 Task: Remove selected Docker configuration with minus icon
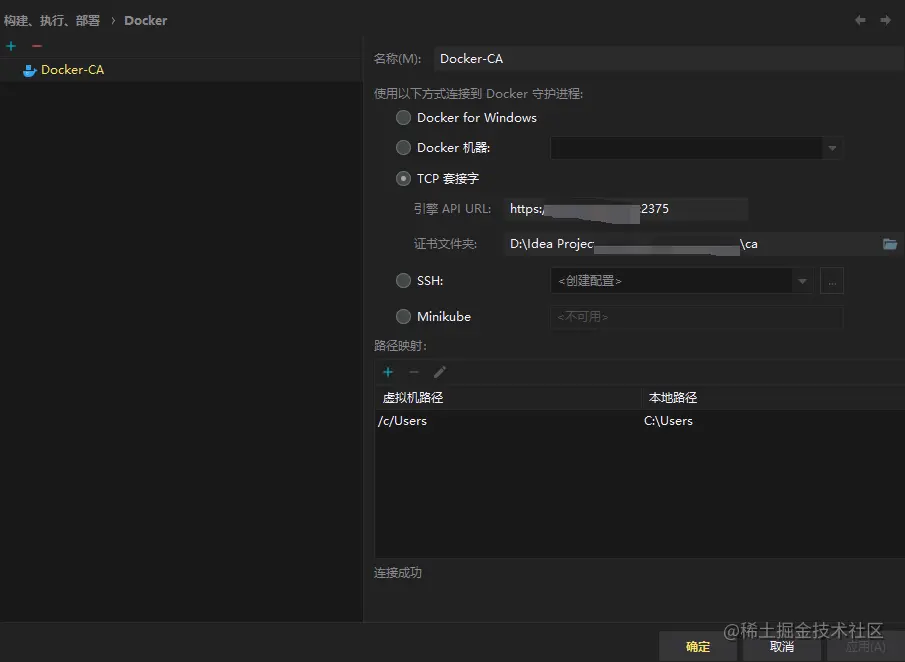click(37, 46)
